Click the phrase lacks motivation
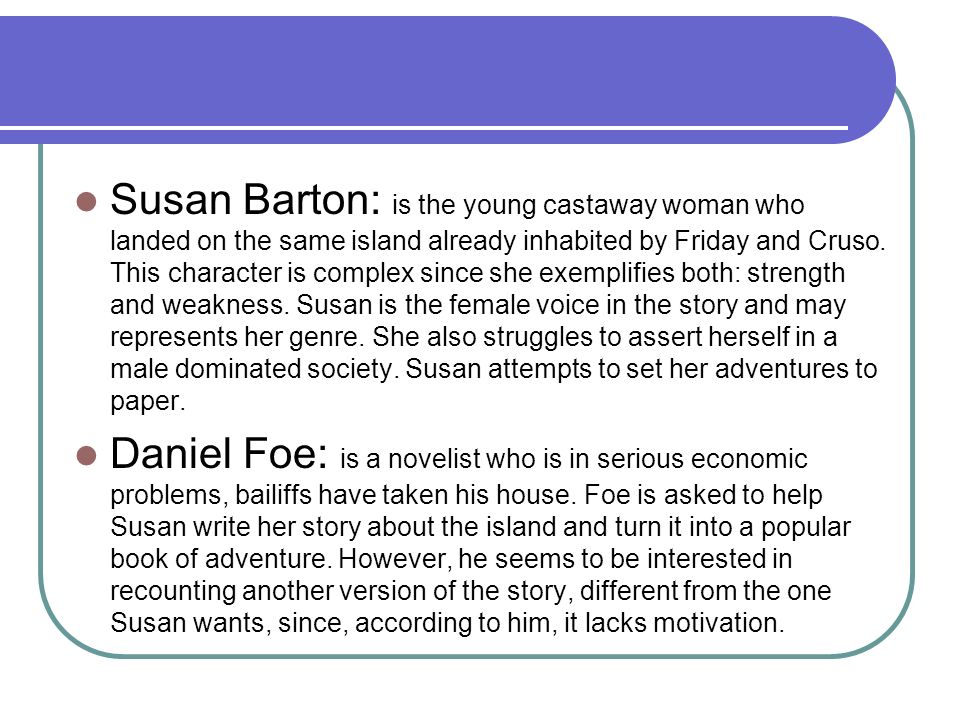Image resolution: width=960 pixels, height=720 pixels. tap(684, 623)
